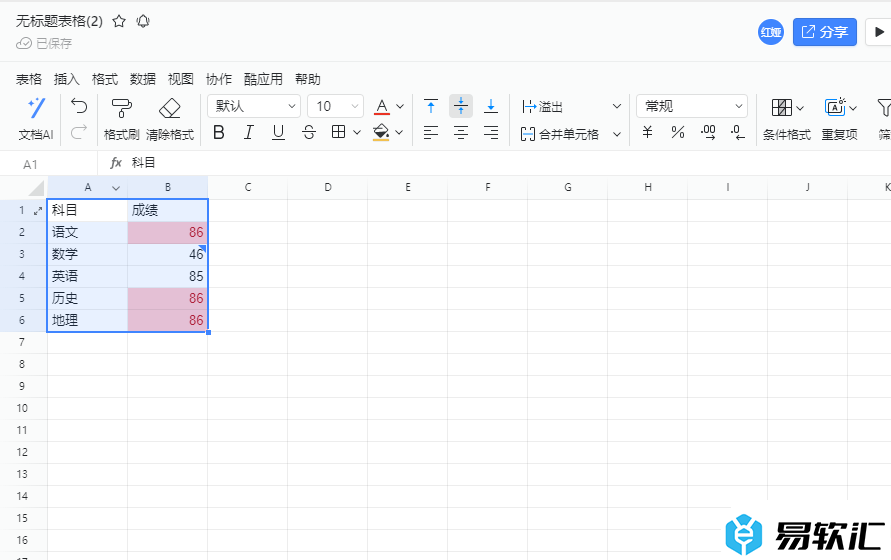Click the expand icon on row 1
This screenshot has height=560, width=891.
[38, 211]
